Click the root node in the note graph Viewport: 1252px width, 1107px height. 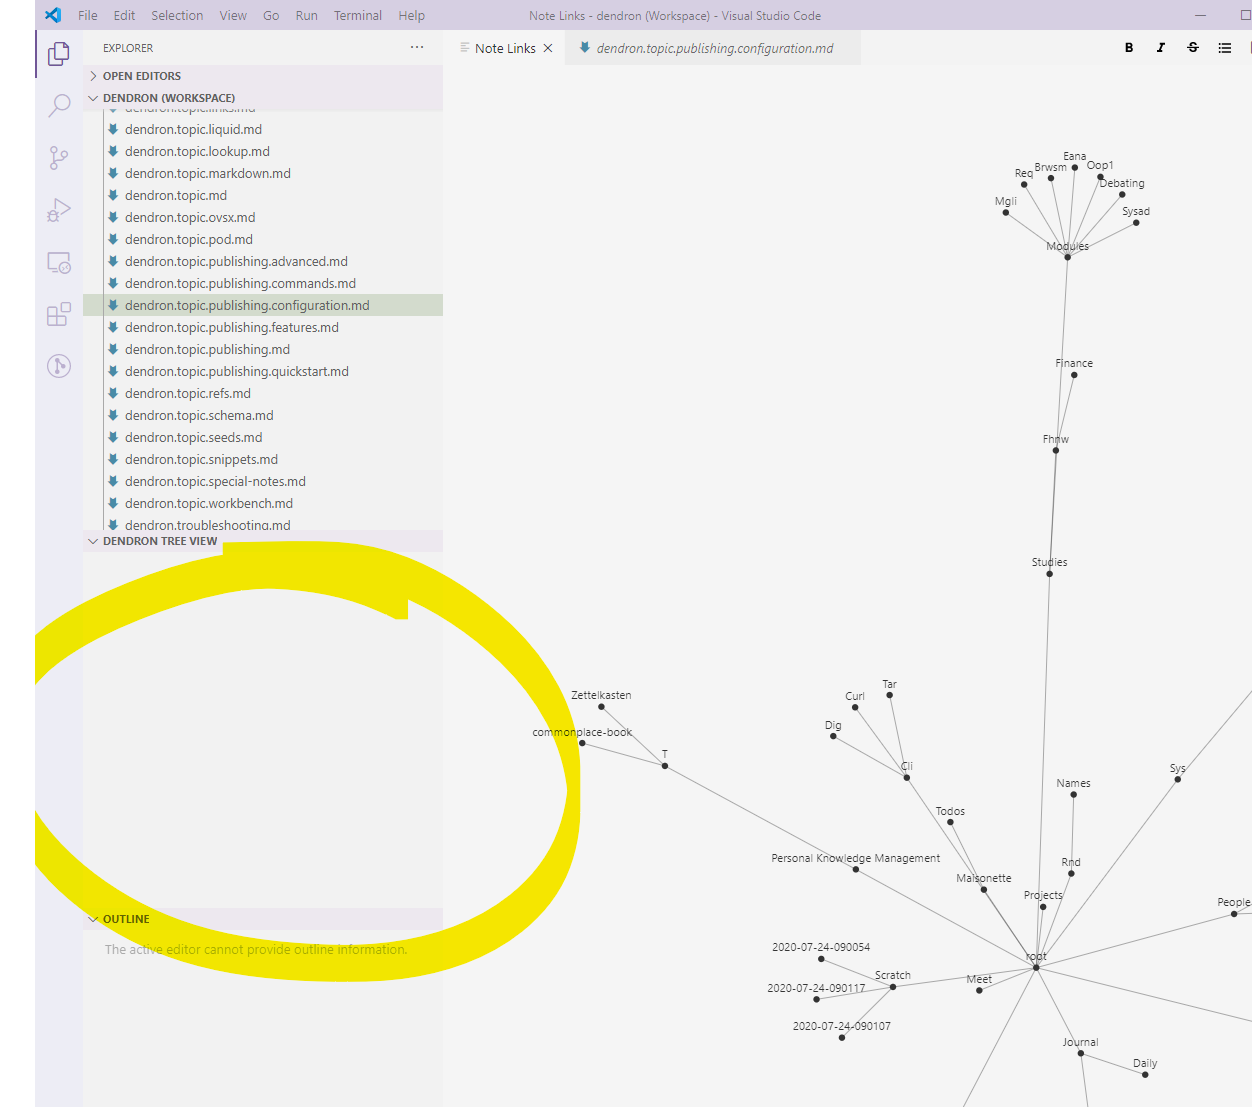click(1036, 968)
